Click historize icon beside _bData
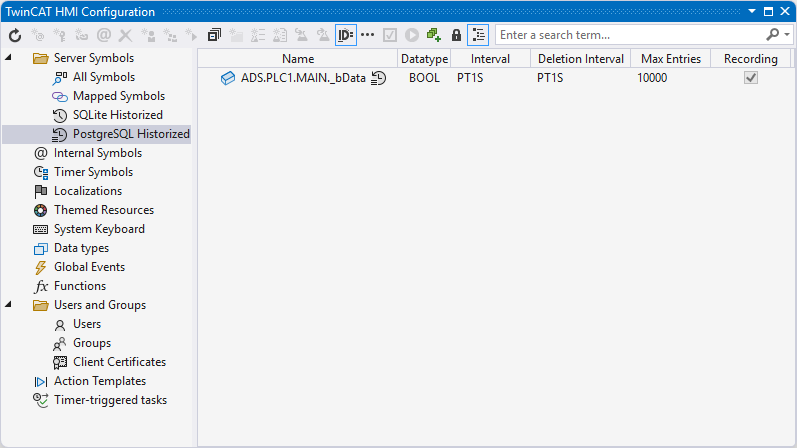Image resolution: width=797 pixels, height=448 pixels. (378, 78)
